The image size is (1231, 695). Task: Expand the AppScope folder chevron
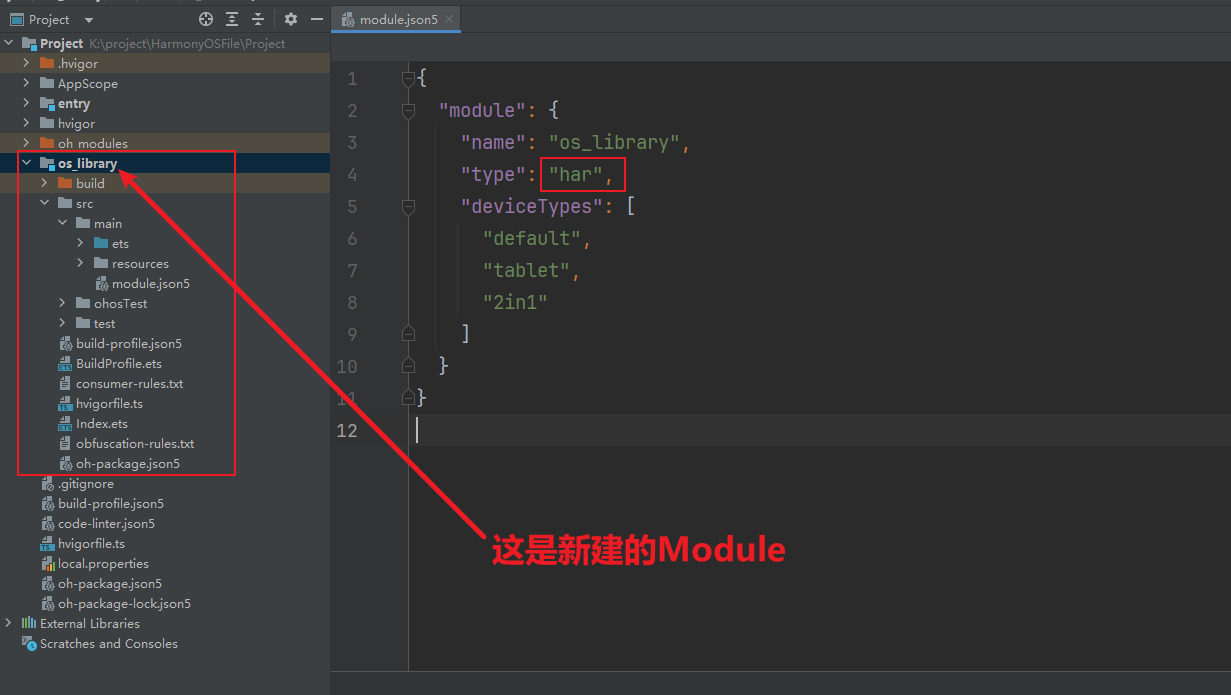click(x=27, y=83)
